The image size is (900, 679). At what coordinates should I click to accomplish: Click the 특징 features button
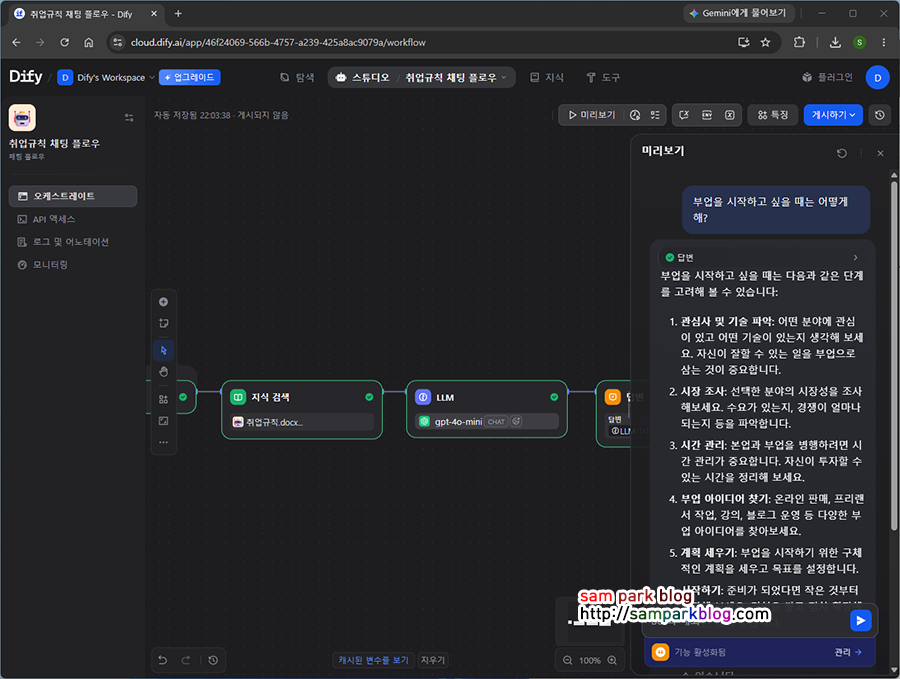[x=773, y=115]
